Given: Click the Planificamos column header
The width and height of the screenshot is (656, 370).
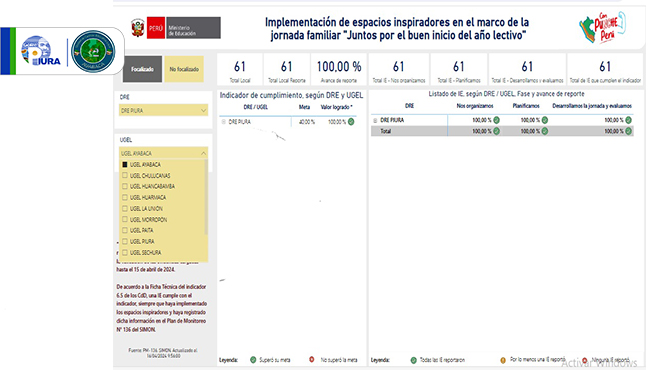Looking at the screenshot, I should click(x=526, y=106).
